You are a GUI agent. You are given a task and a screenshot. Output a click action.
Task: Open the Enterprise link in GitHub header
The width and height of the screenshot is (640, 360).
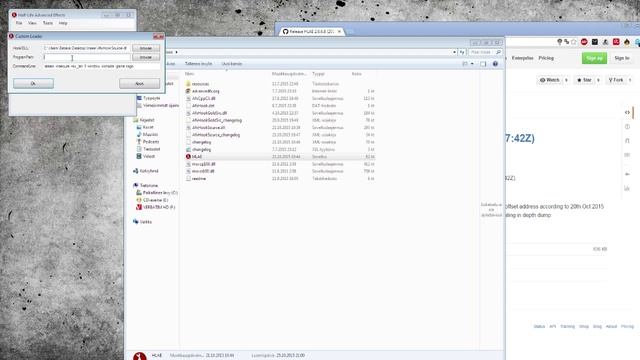[x=522, y=58]
